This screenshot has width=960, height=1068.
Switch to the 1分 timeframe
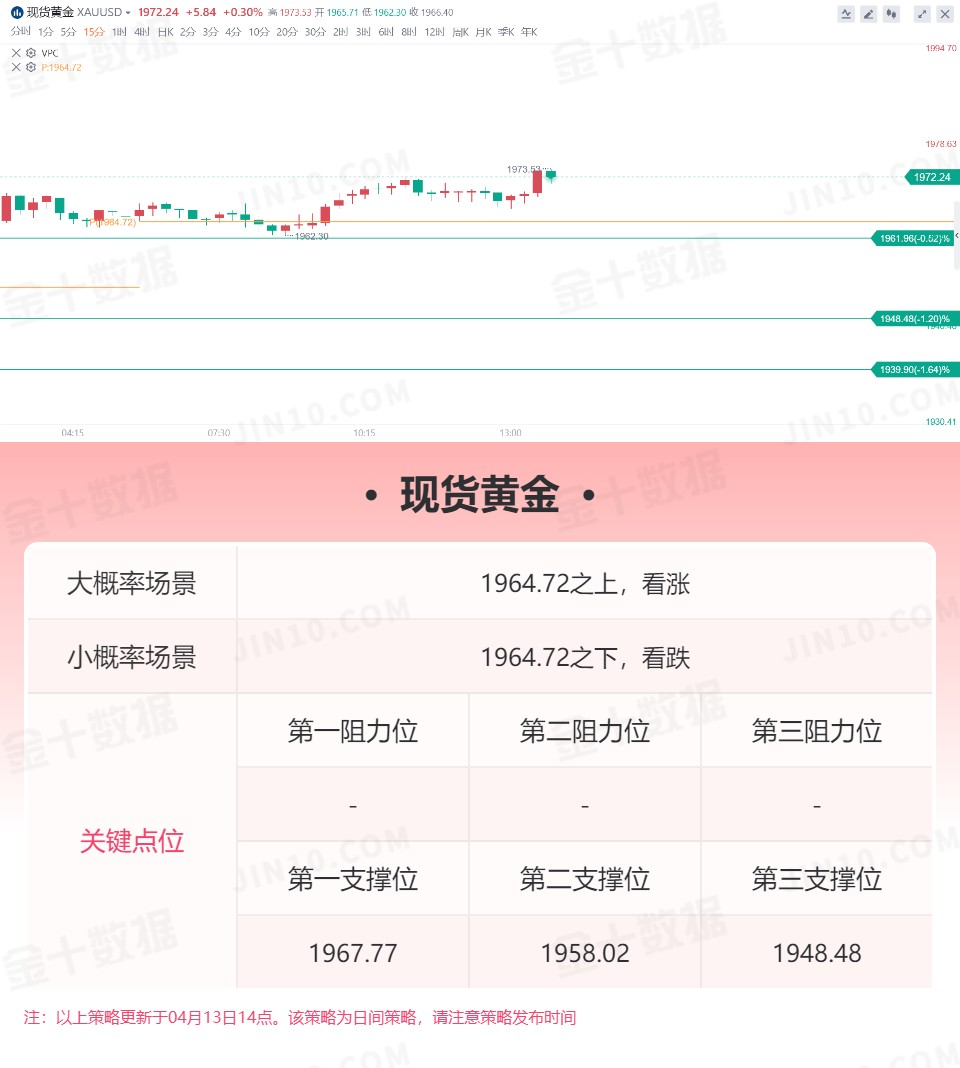pos(46,32)
